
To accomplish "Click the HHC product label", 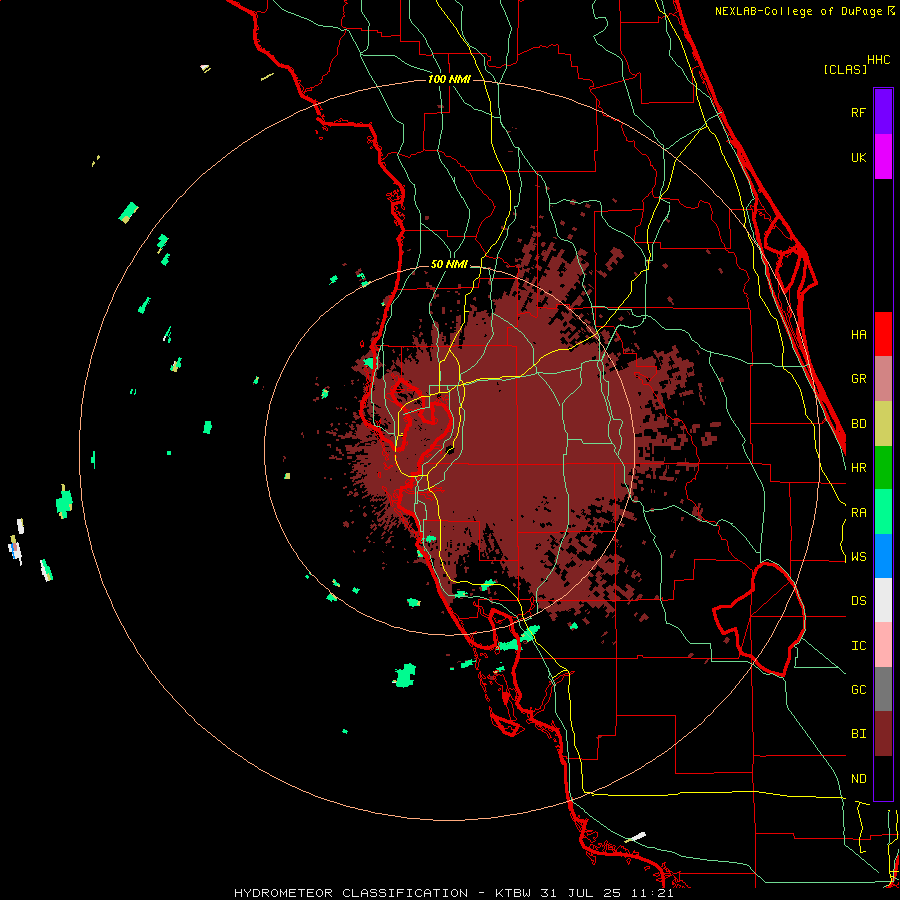I will pyautogui.click(x=878, y=60).
